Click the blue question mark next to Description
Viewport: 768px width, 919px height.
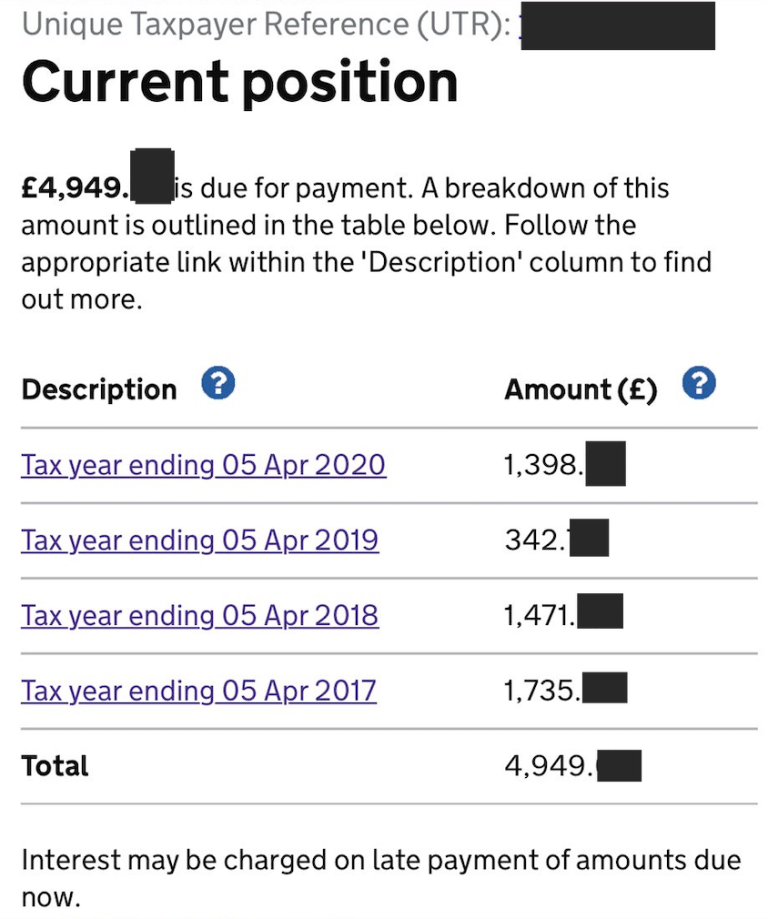[x=216, y=383]
